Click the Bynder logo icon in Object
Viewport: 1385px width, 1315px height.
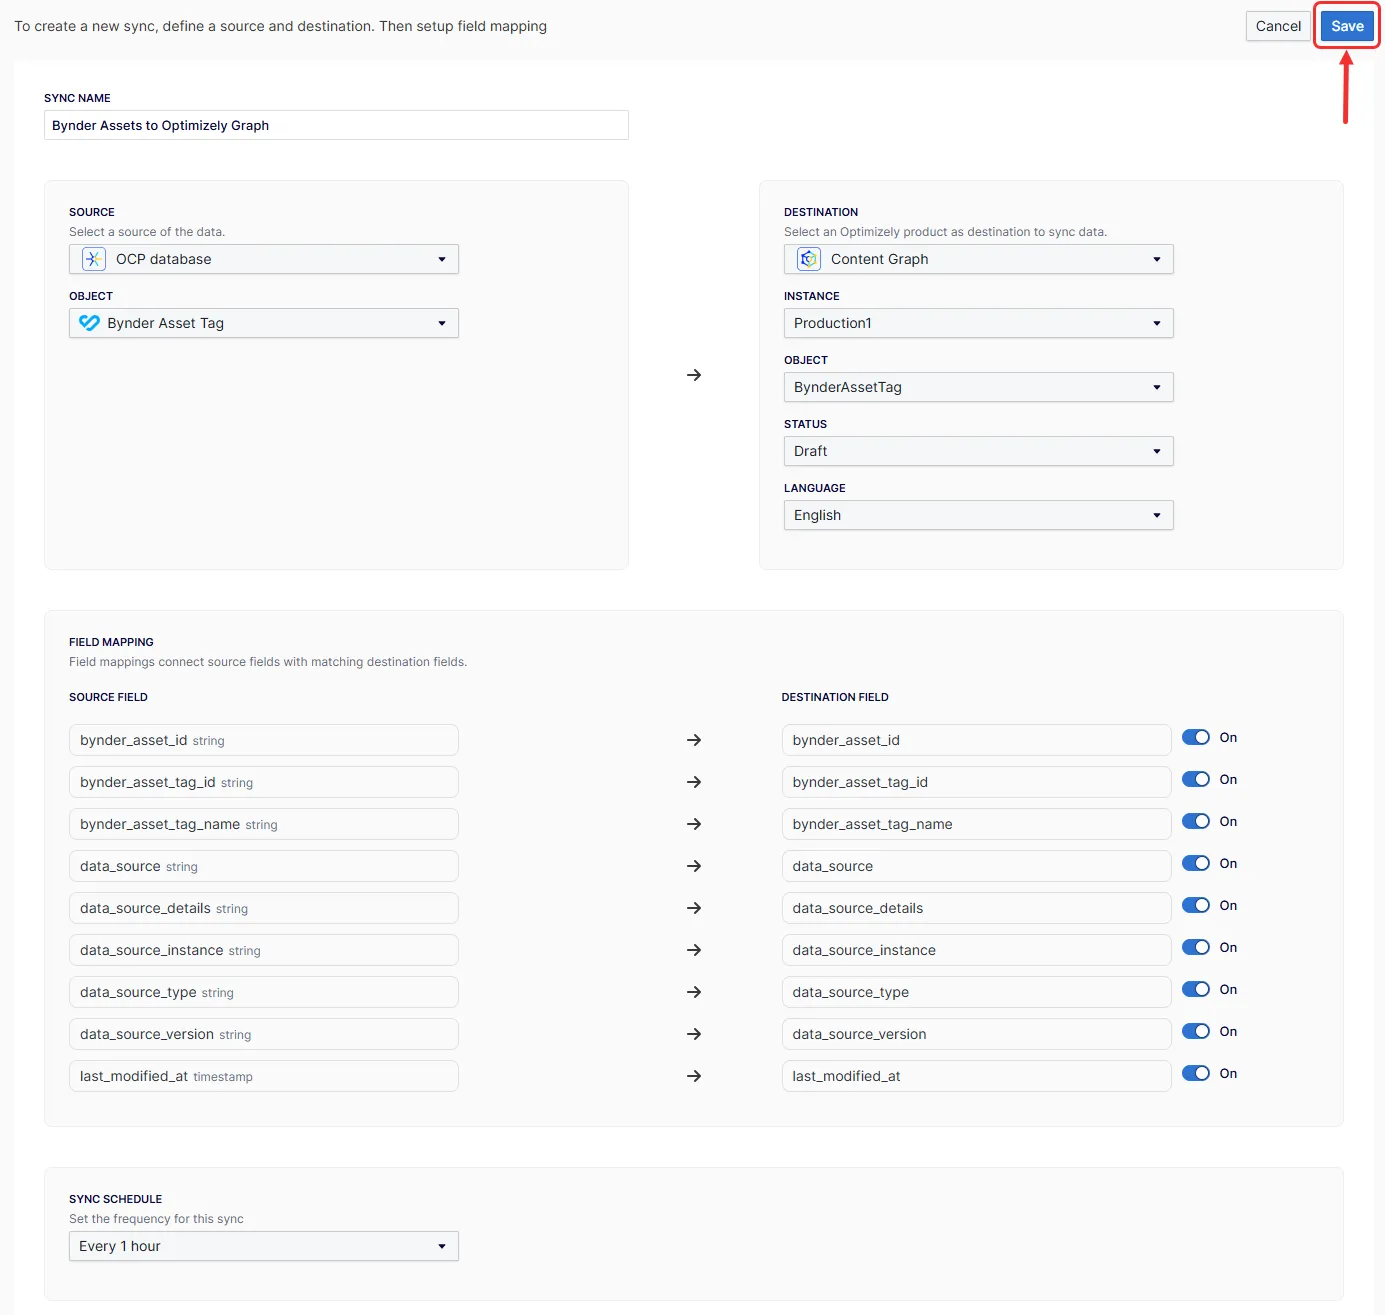(89, 323)
